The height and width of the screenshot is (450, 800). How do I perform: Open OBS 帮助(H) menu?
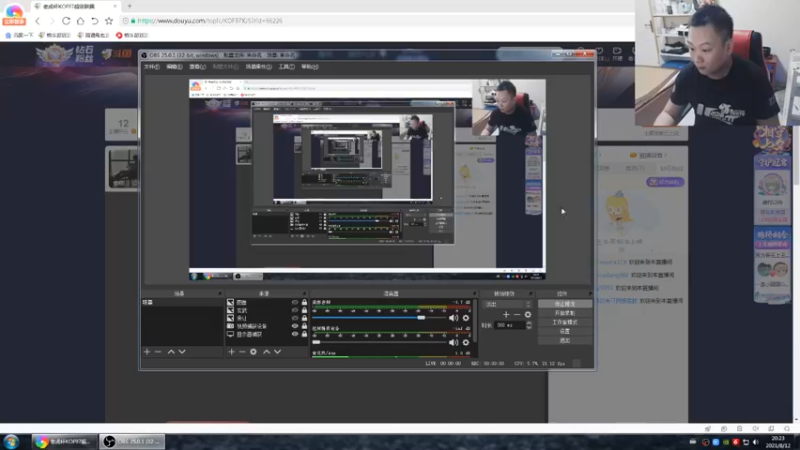[310, 67]
